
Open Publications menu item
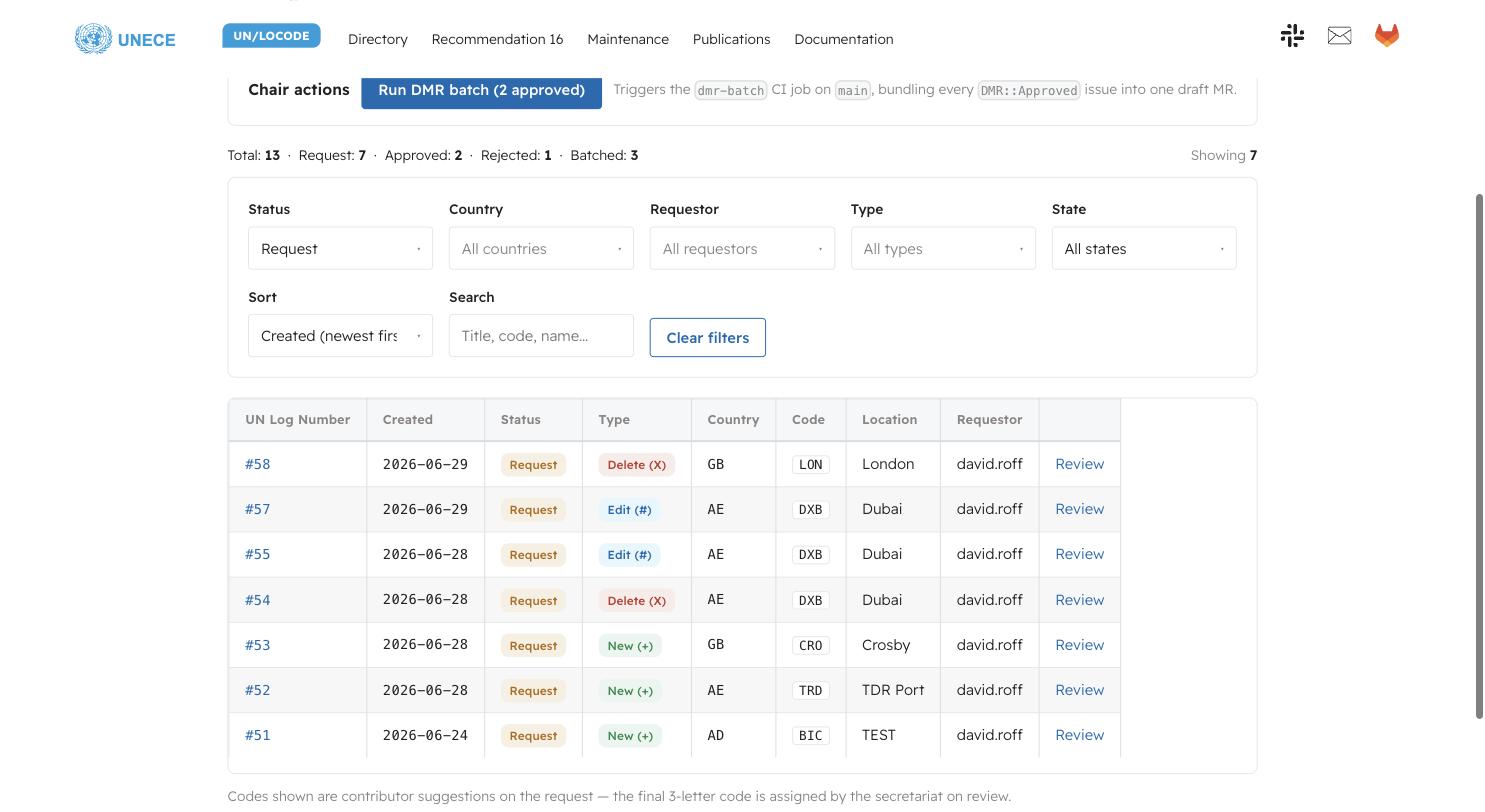pos(731,39)
